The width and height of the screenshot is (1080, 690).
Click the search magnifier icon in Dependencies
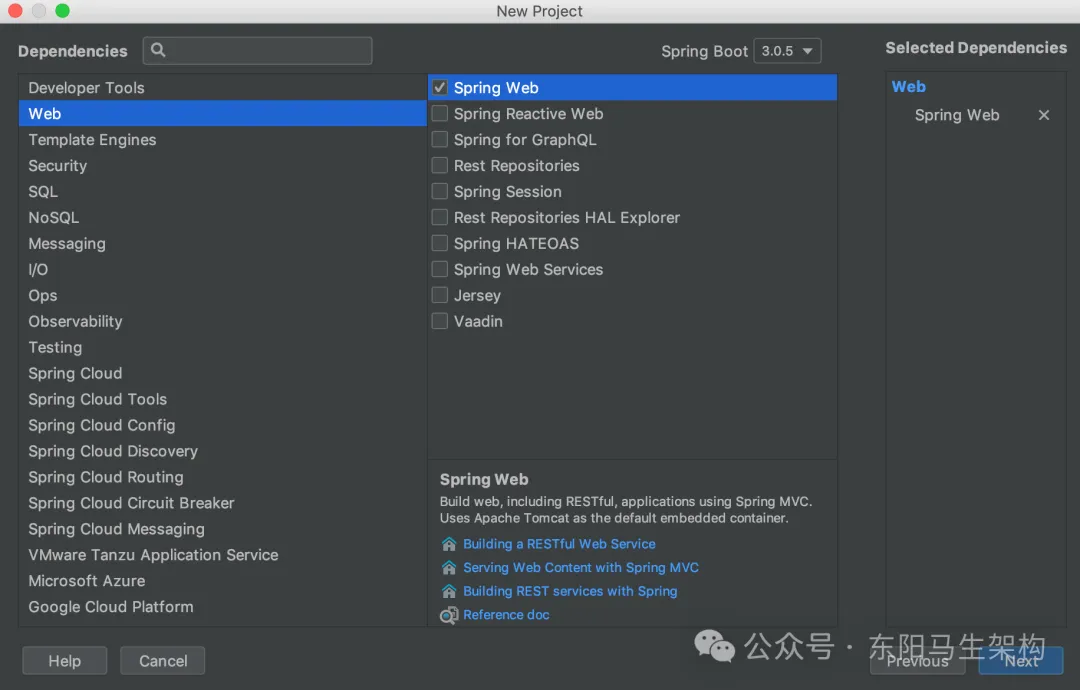pos(158,50)
